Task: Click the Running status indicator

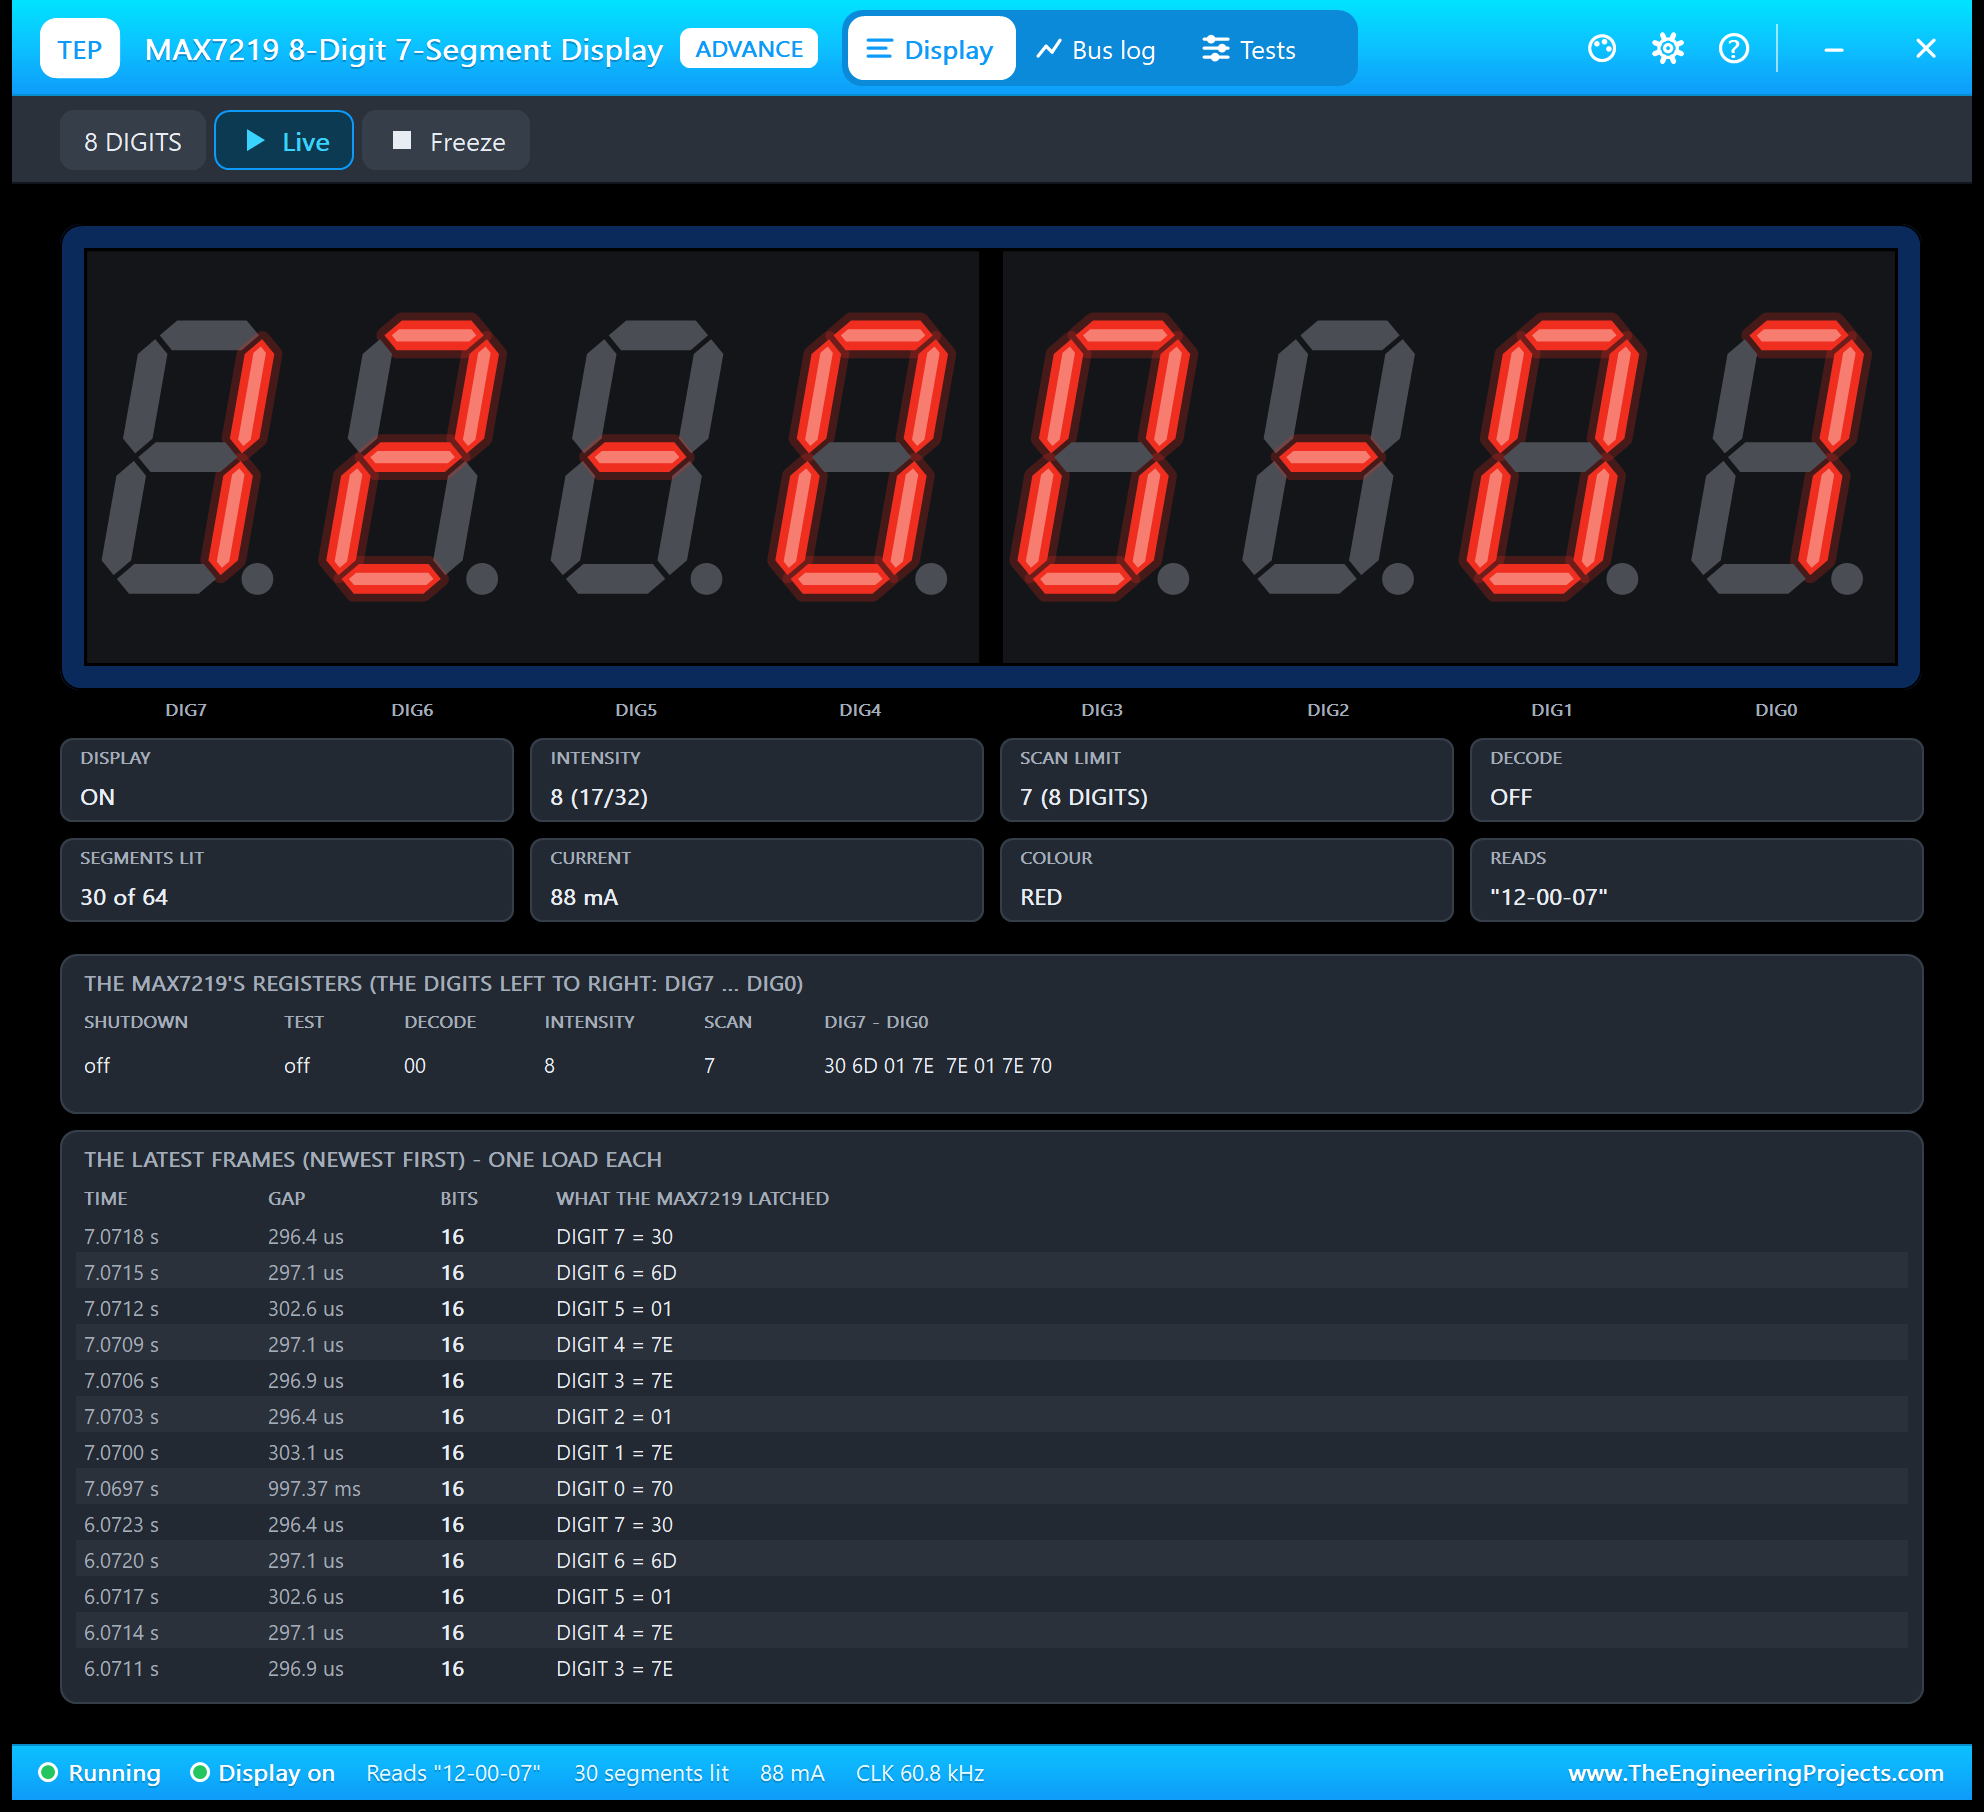Action: click(99, 1773)
